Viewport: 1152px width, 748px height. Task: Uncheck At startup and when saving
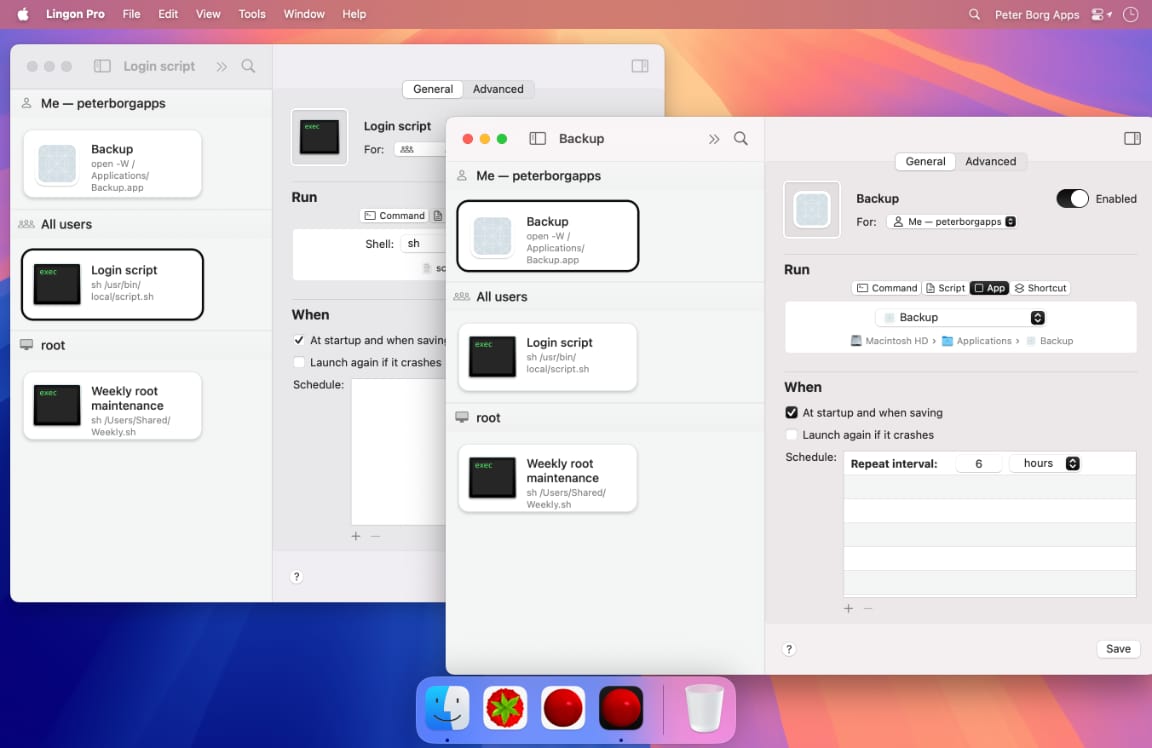[791, 412]
